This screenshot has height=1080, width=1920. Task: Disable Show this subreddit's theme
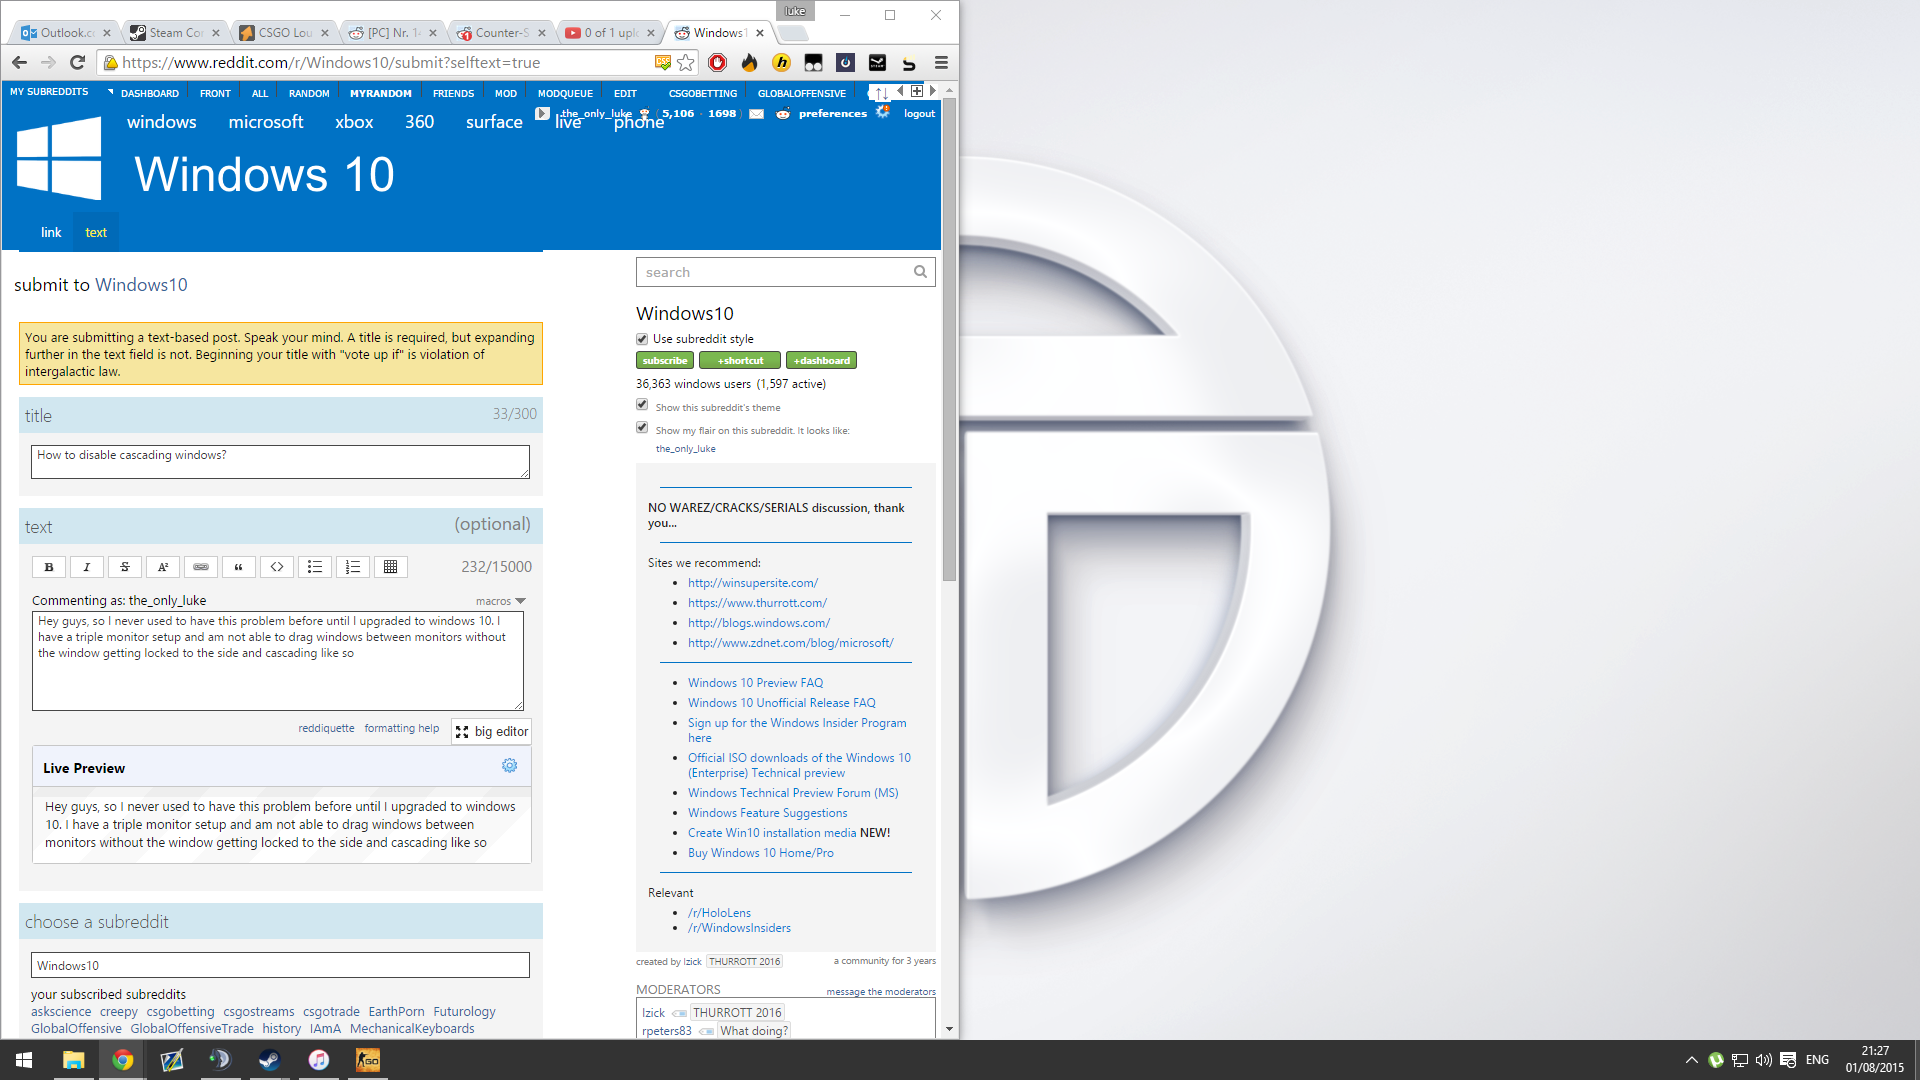tap(642, 404)
